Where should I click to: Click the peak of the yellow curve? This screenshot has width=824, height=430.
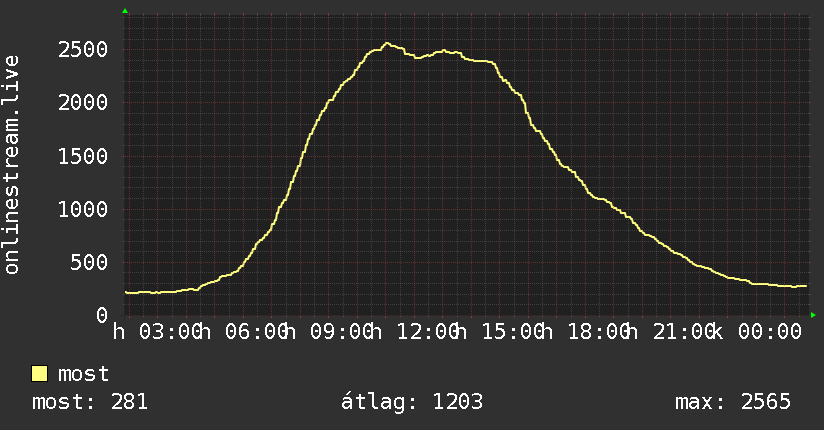pos(387,44)
